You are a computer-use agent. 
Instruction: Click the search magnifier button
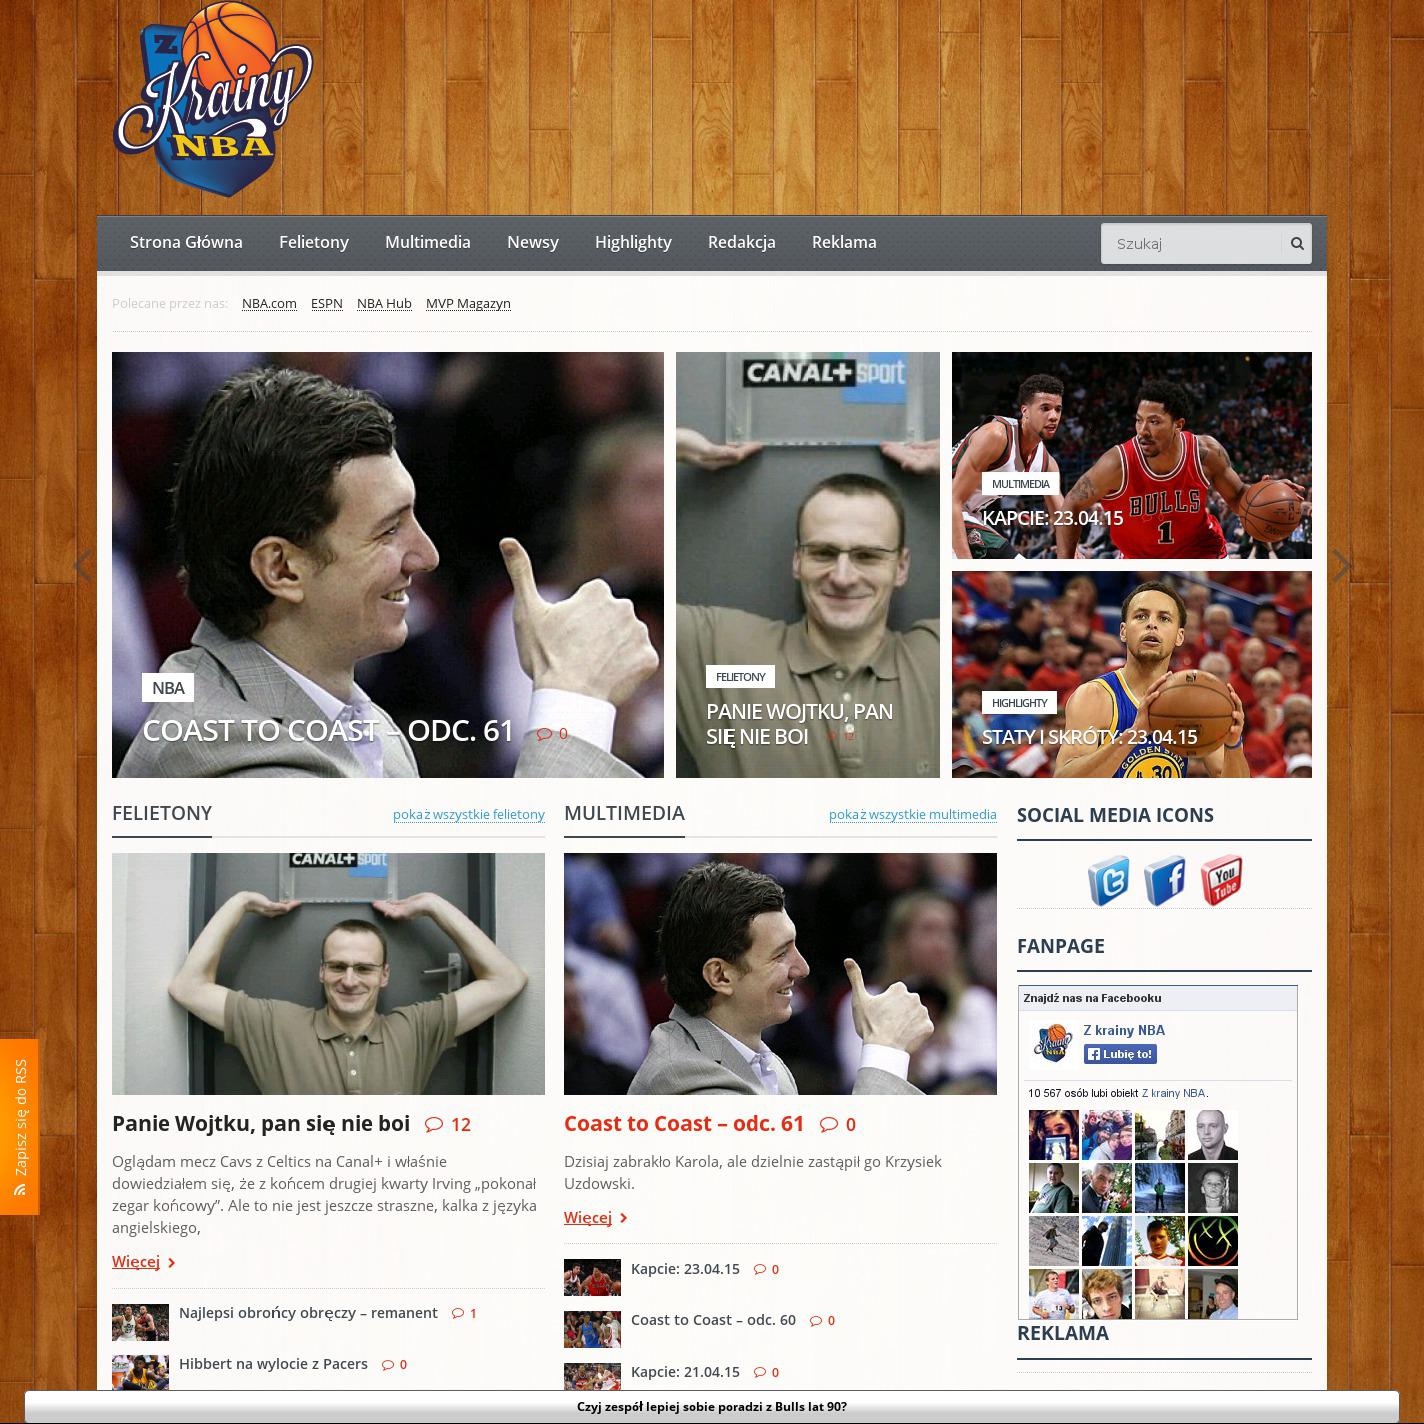click(x=1297, y=243)
